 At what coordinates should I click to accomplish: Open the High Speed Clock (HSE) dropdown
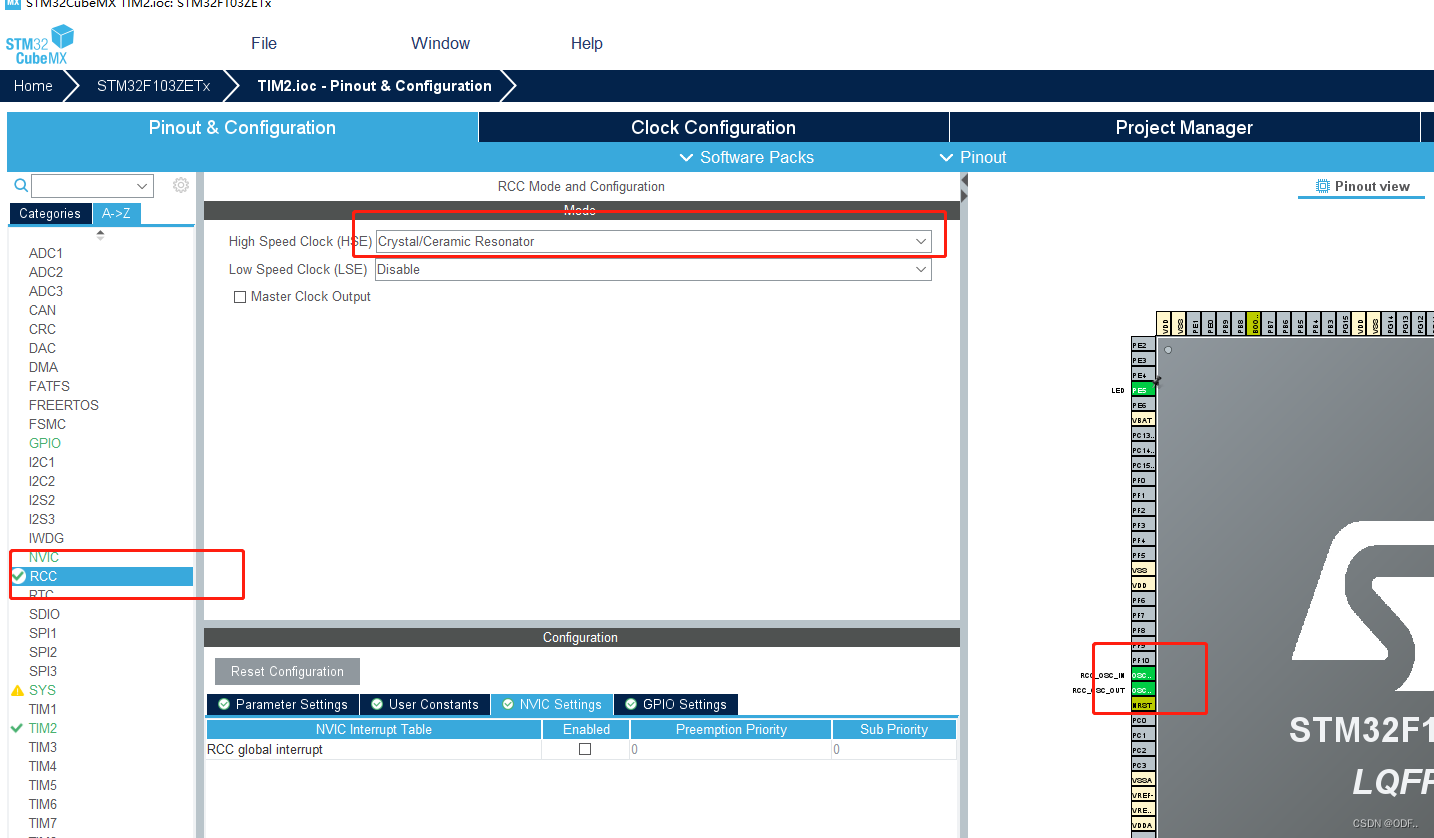(654, 241)
